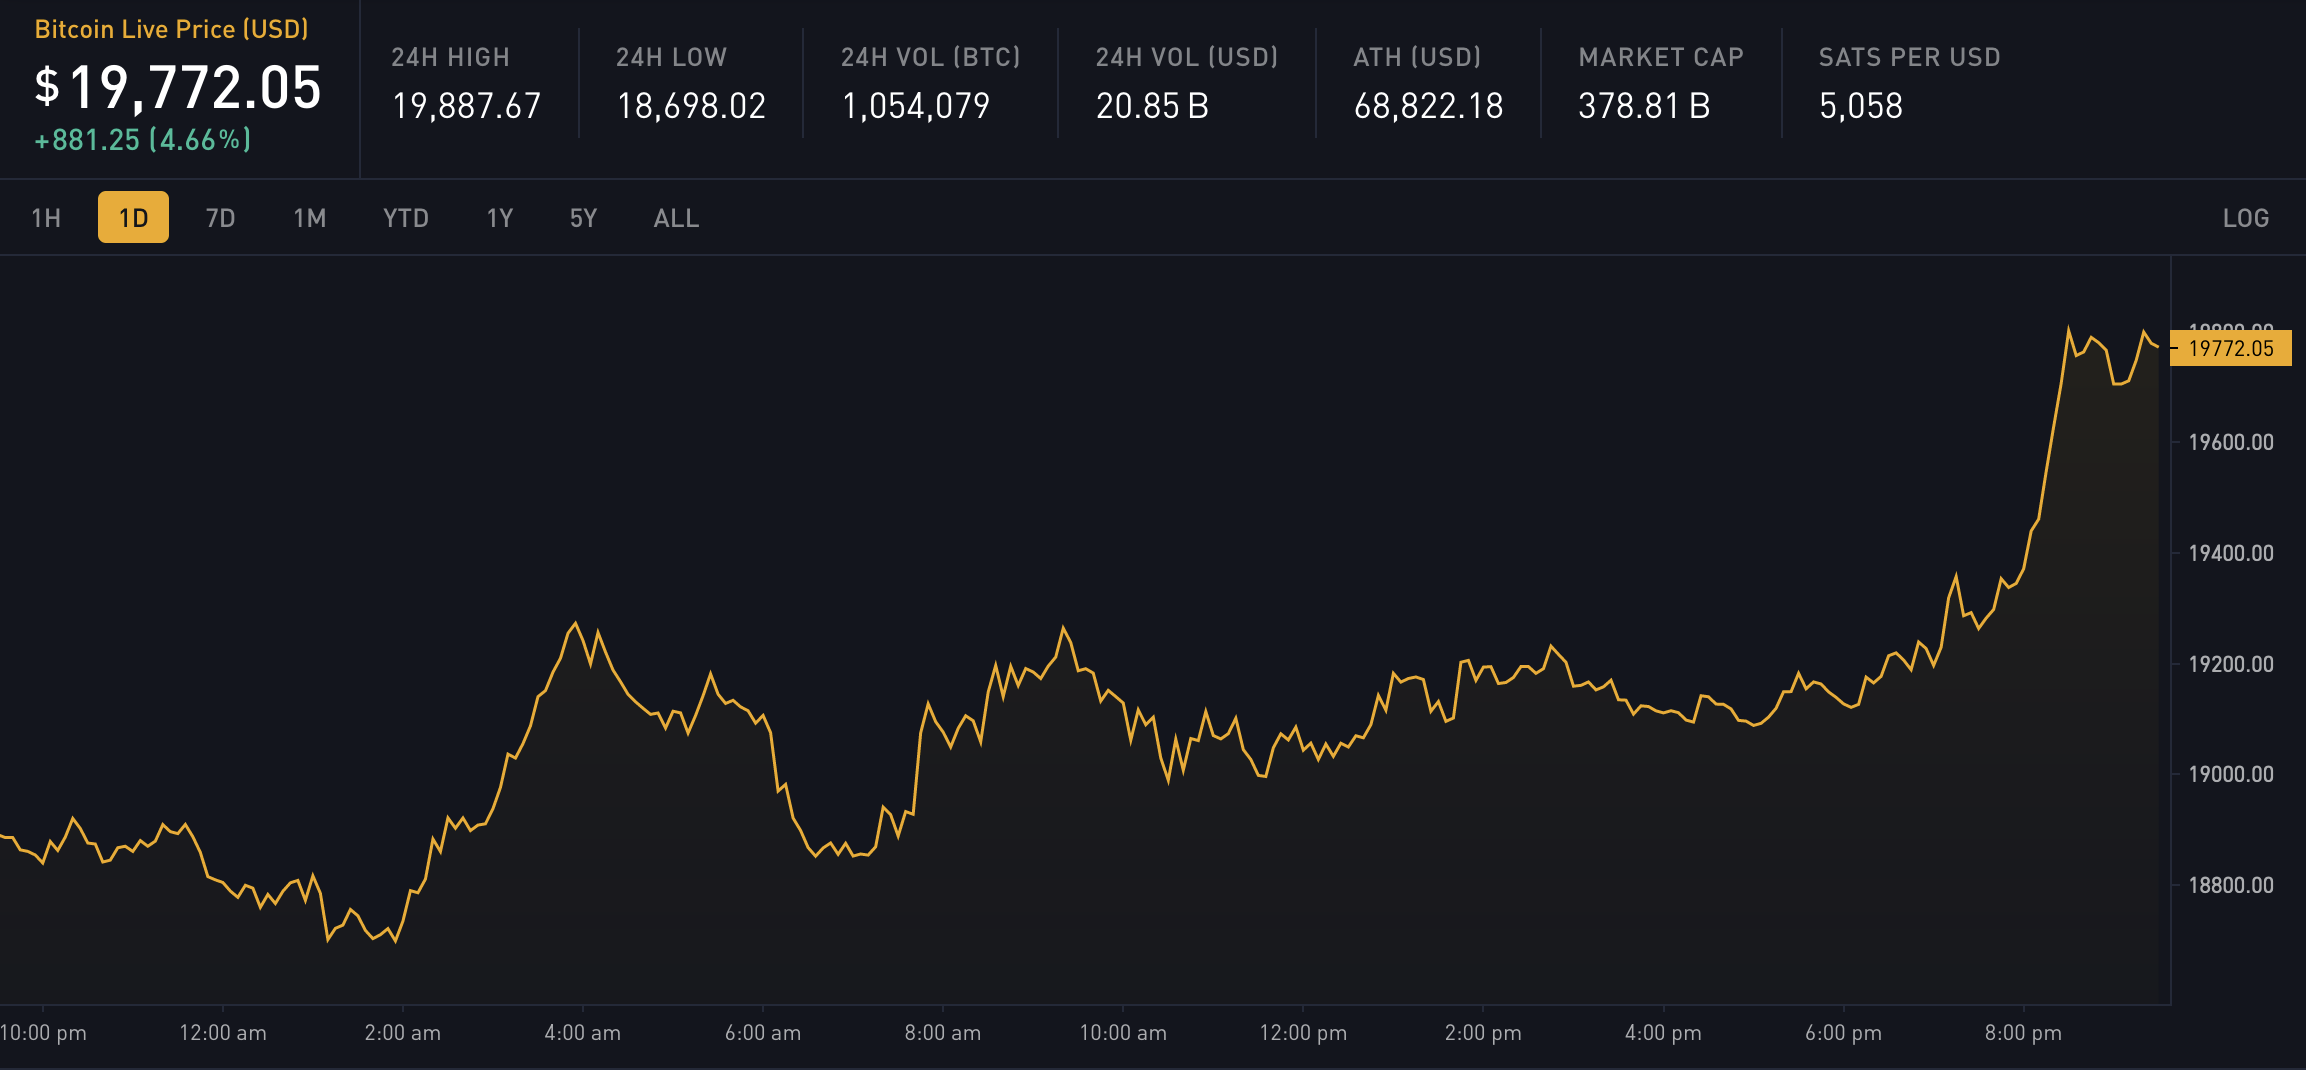Screen dimensions: 2306x1070
Task: Click the 18800.00 price axis label
Action: (2230, 885)
